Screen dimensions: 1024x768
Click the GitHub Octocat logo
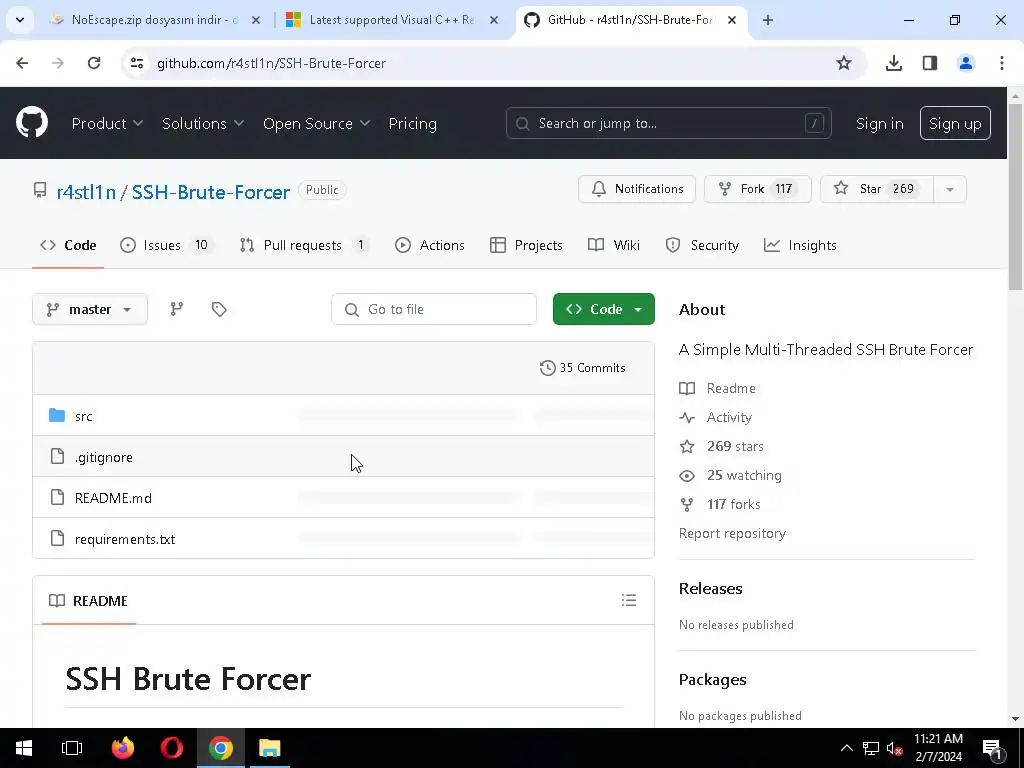point(31,123)
